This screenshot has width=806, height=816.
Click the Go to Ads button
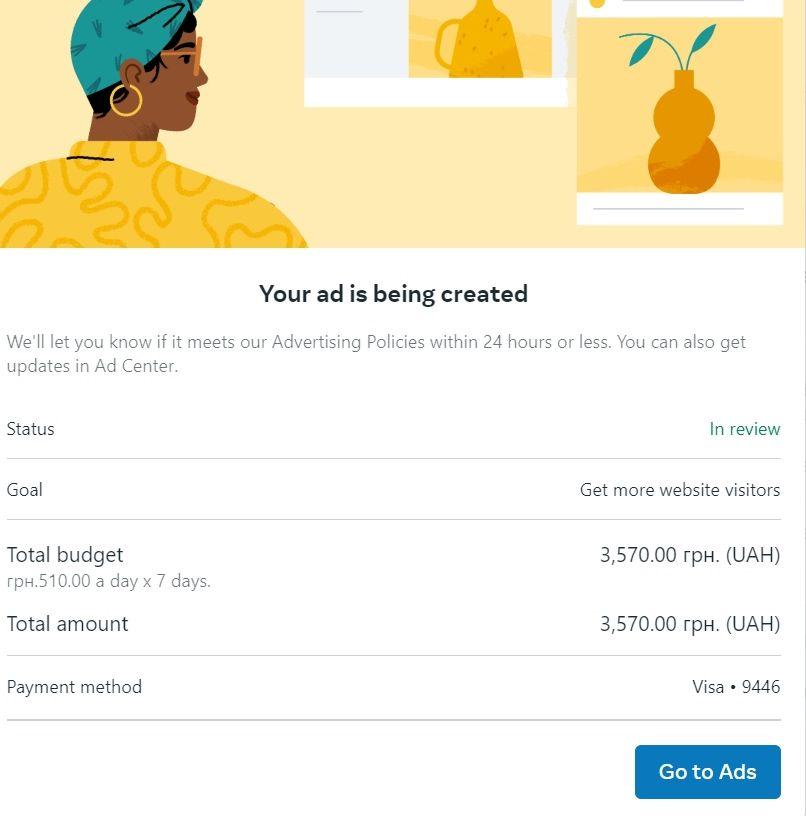707,772
